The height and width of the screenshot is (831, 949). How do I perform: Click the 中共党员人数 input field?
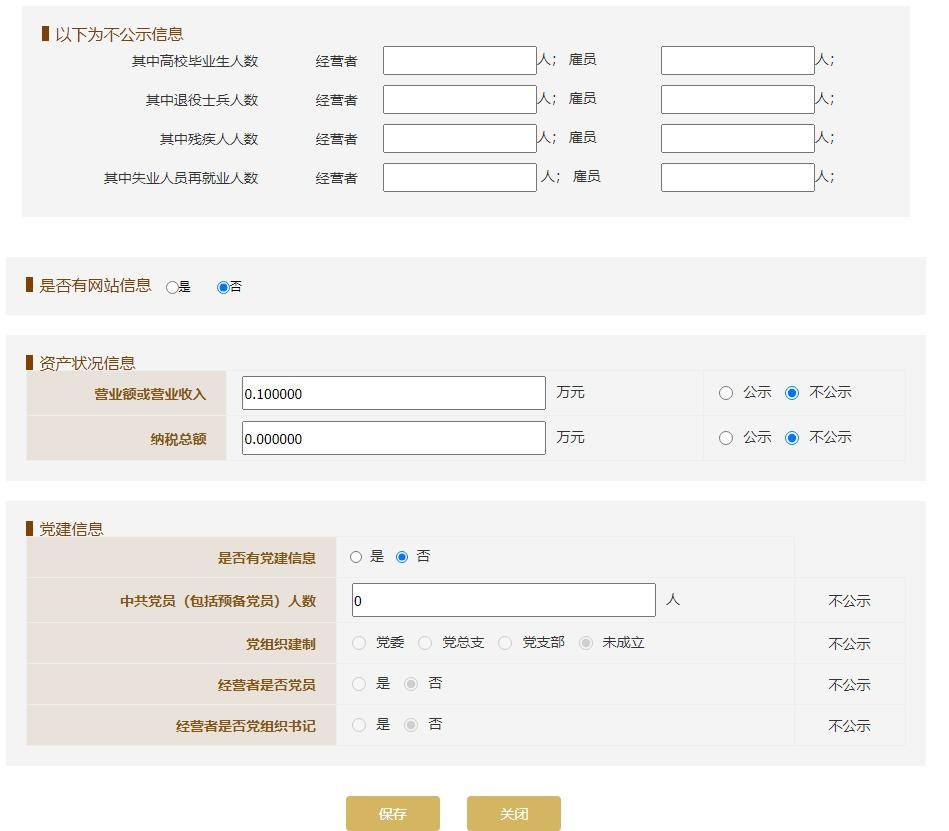coord(503,601)
